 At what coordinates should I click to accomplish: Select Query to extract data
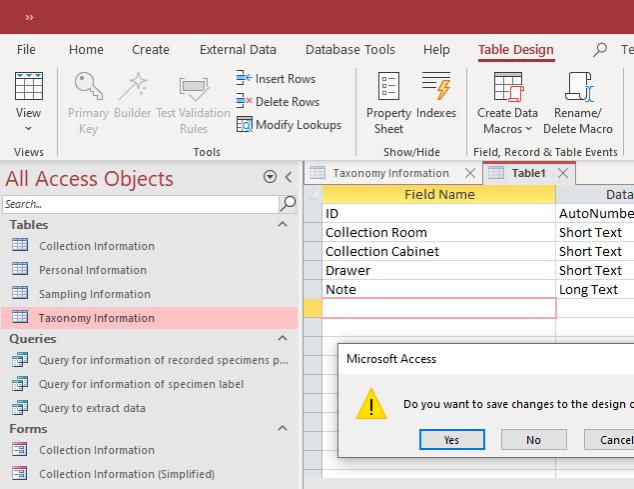coord(150,408)
